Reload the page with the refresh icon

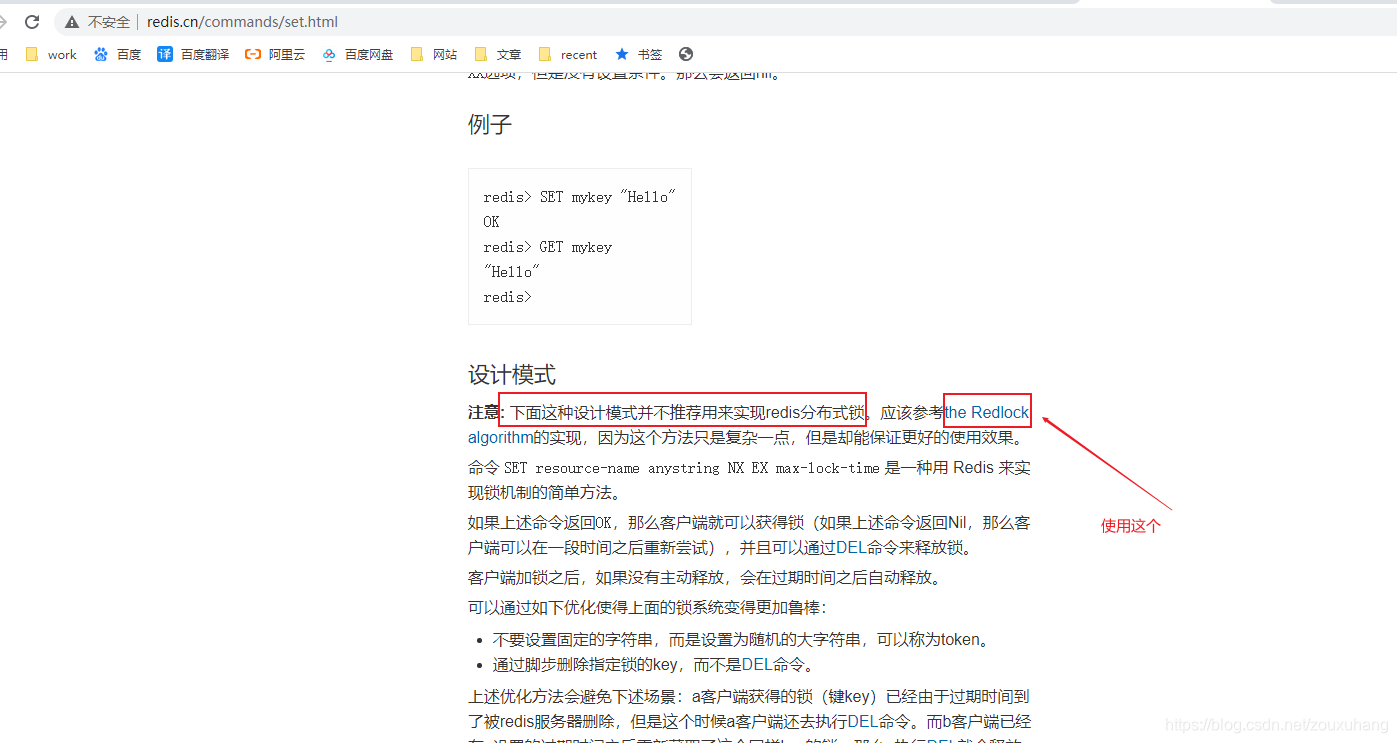pos(32,21)
